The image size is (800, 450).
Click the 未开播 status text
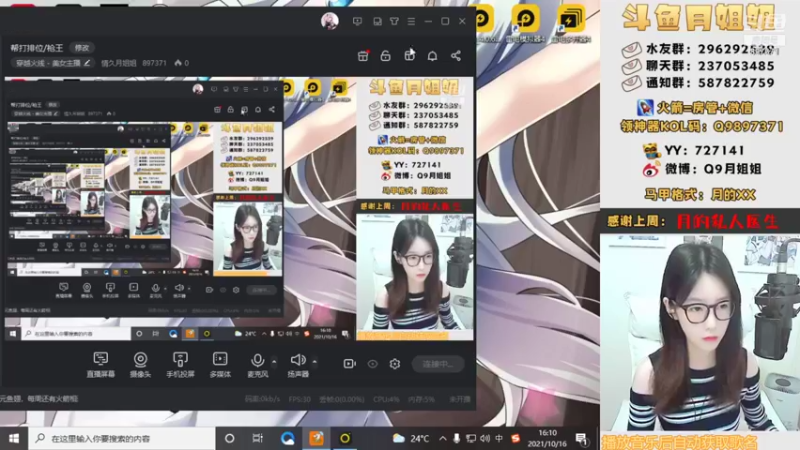click(460, 399)
